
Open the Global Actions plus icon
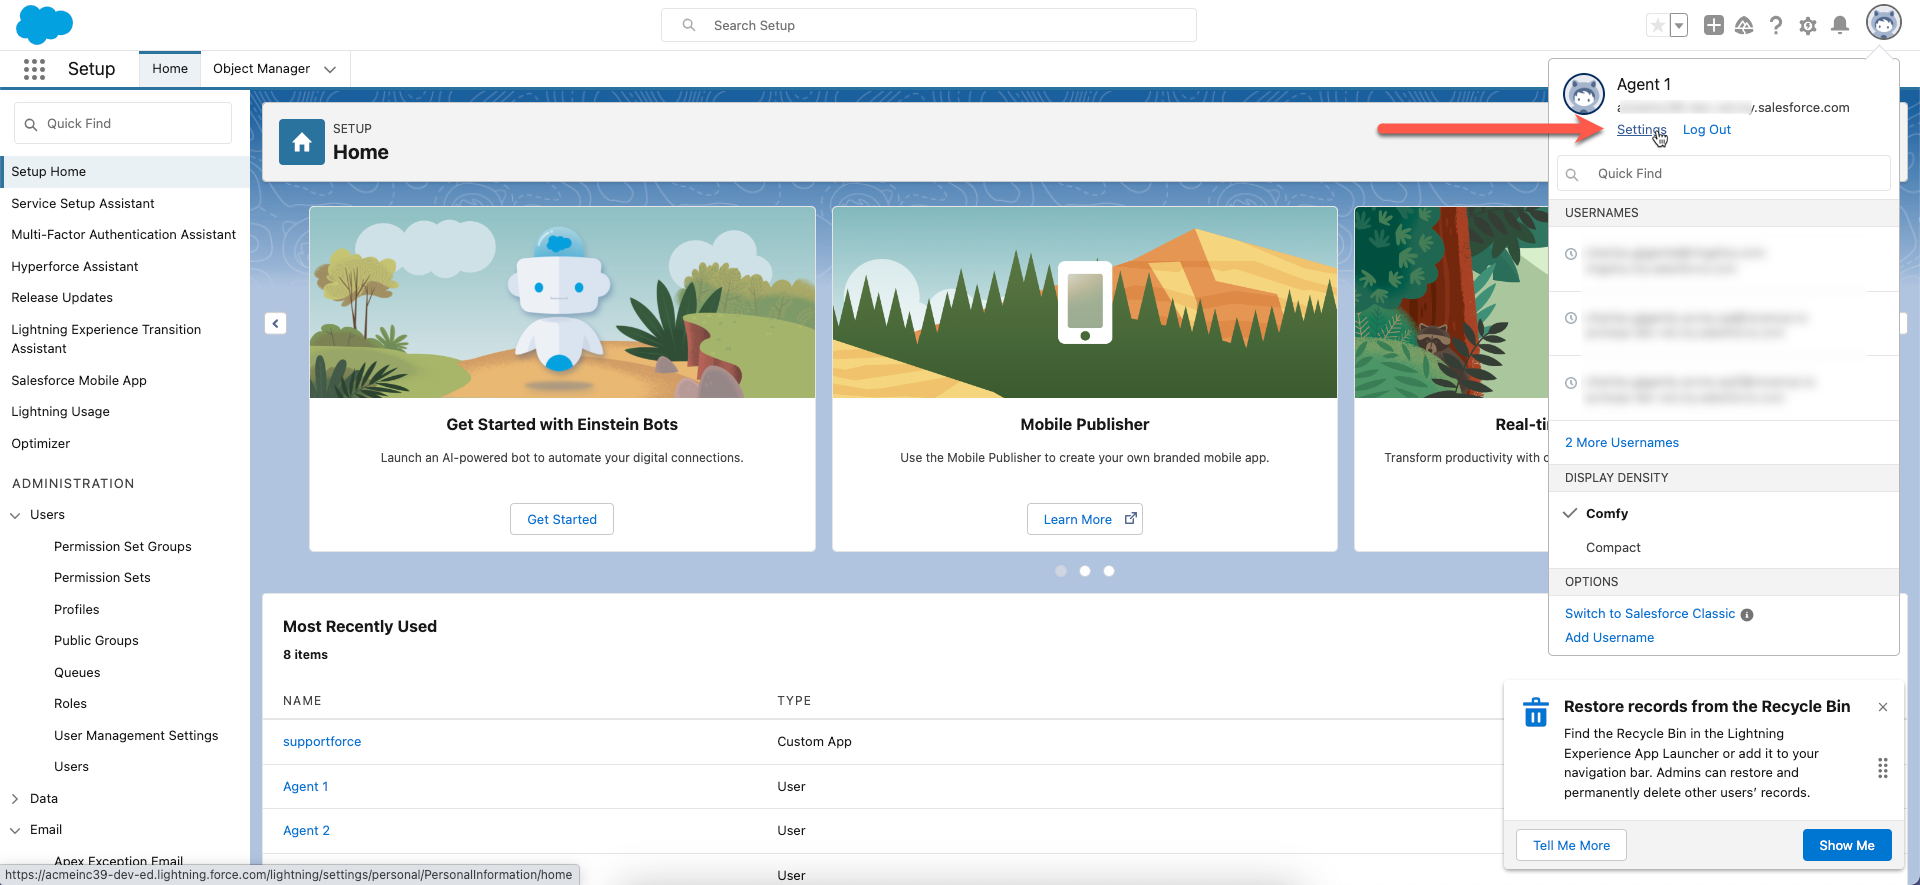[1713, 26]
